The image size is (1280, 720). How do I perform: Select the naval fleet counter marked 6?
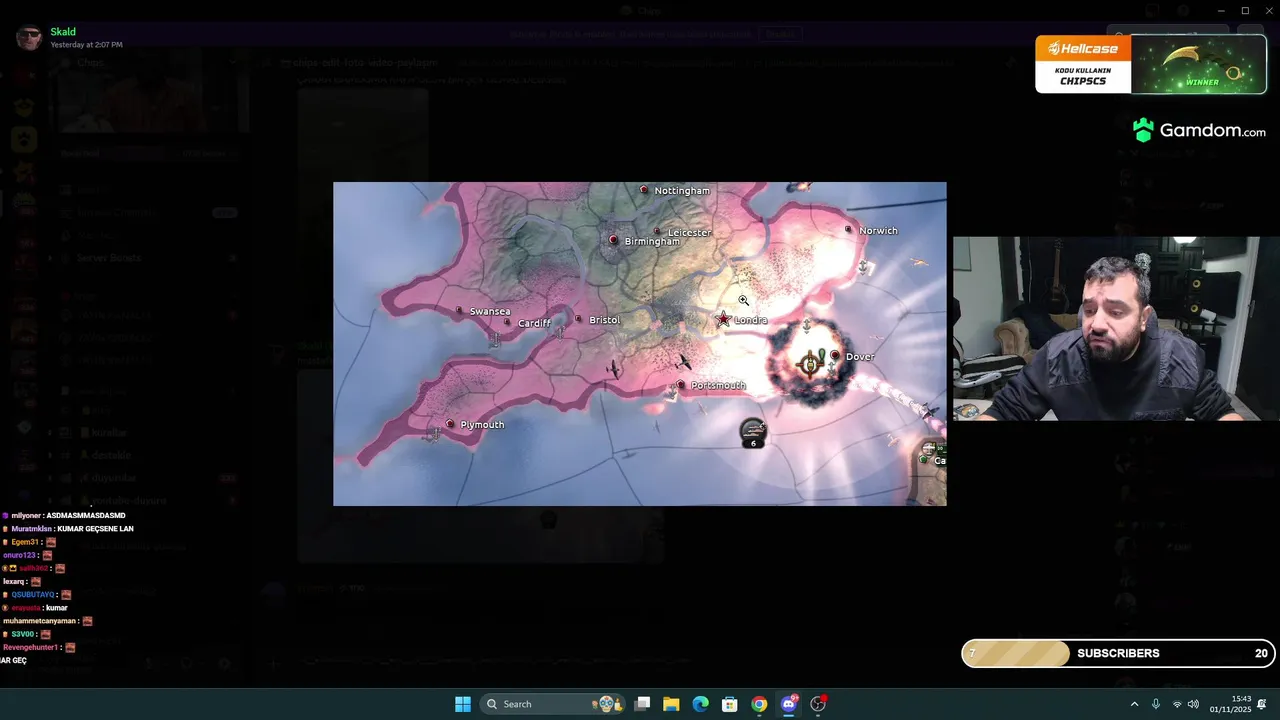(753, 433)
